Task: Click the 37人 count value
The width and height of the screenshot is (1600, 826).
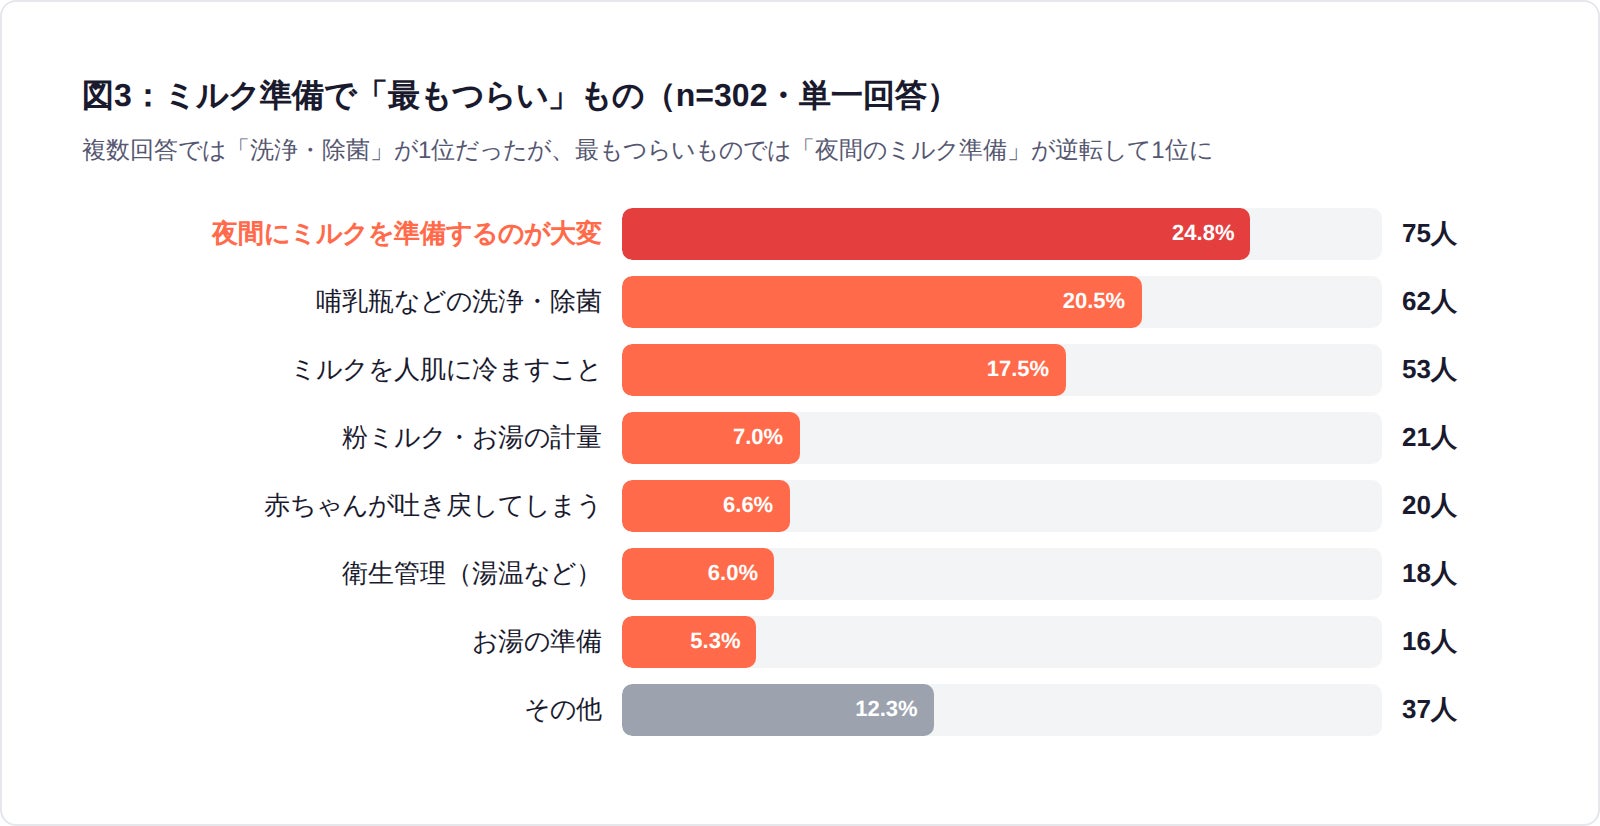Action: (x=1428, y=710)
